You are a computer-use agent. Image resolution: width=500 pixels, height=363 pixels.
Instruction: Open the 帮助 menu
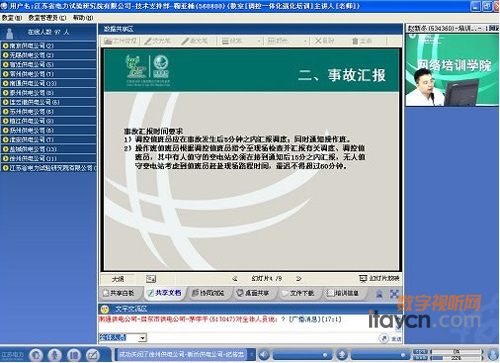coord(83,18)
